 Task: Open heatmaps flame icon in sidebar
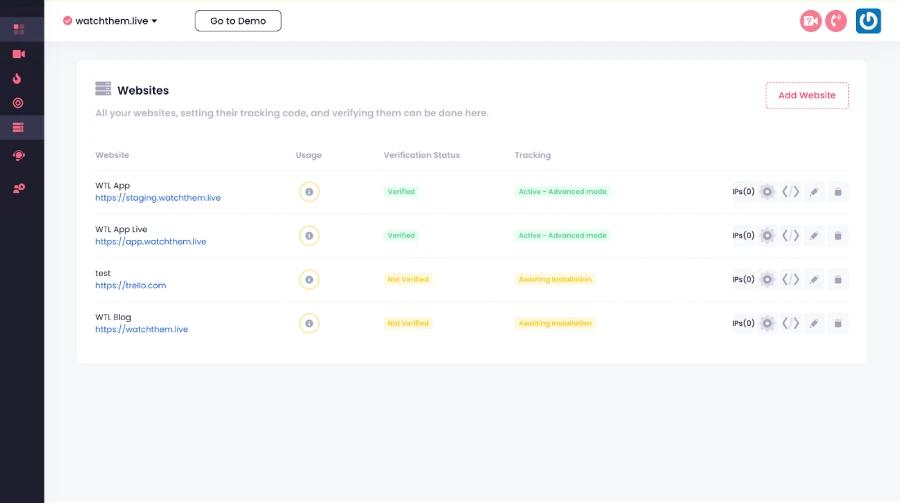click(x=18, y=79)
